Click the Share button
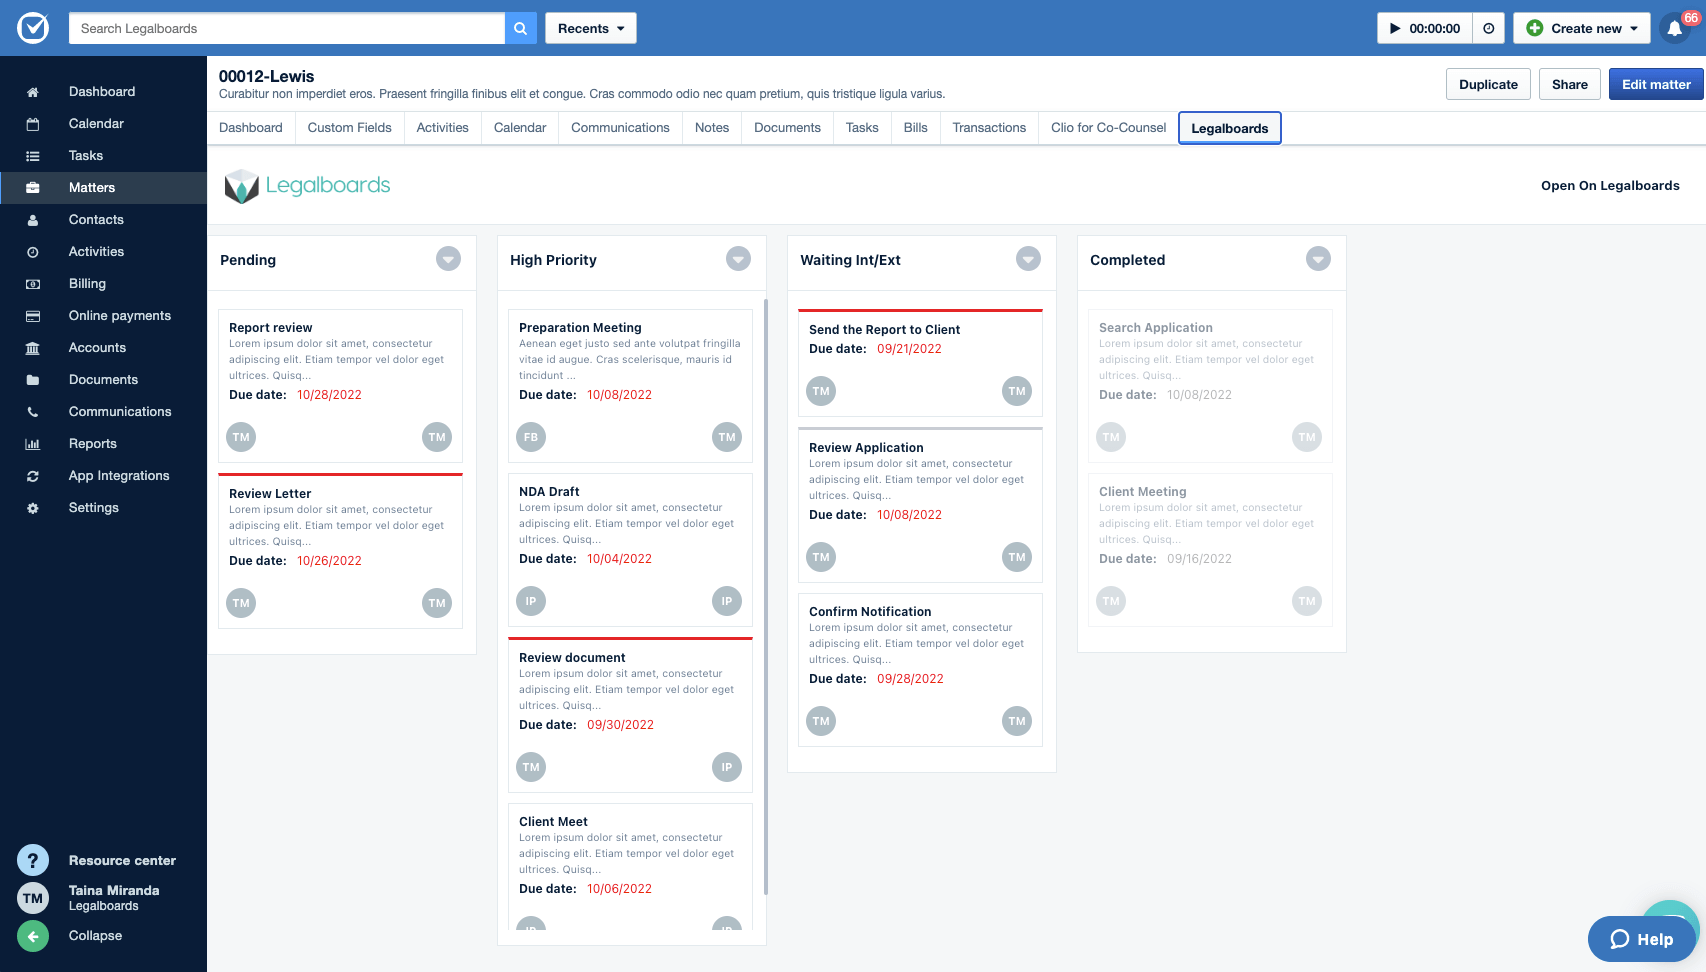The image size is (1706, 972). (x=1570, y=84)
